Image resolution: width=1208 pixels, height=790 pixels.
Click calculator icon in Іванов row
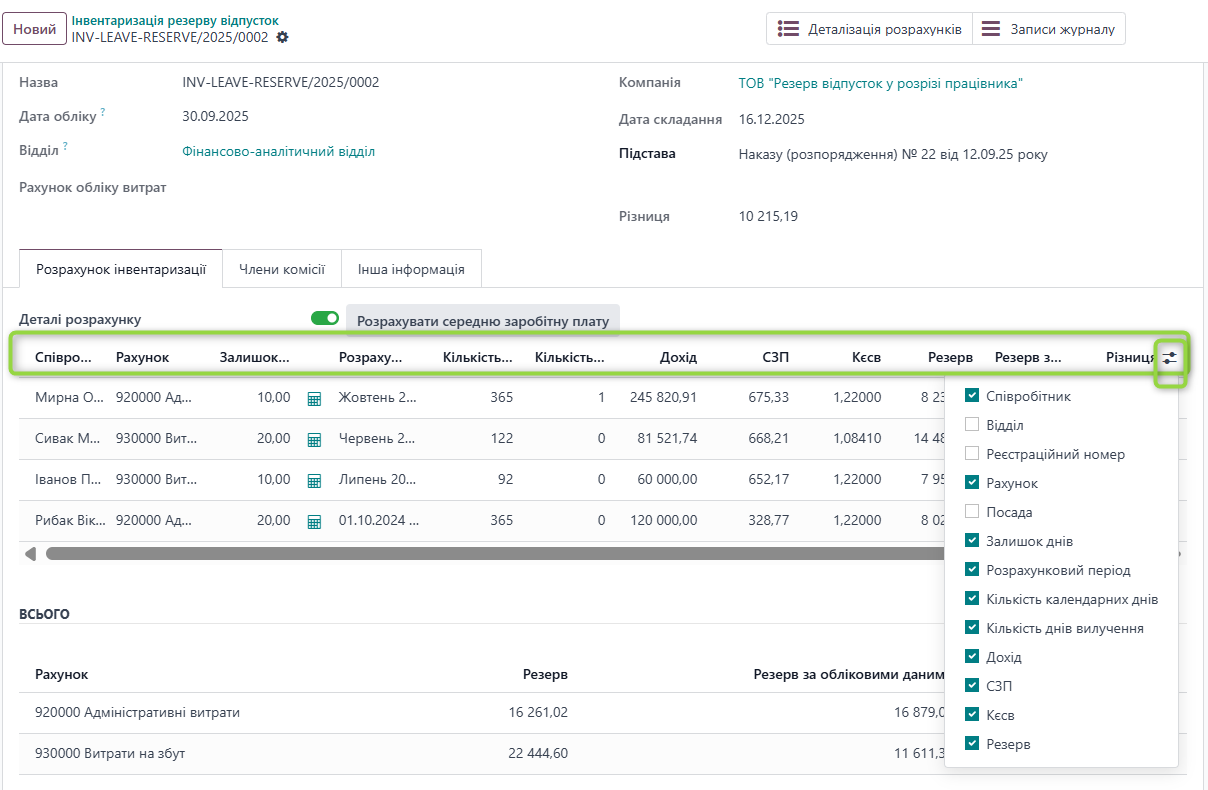click(314, 481)
